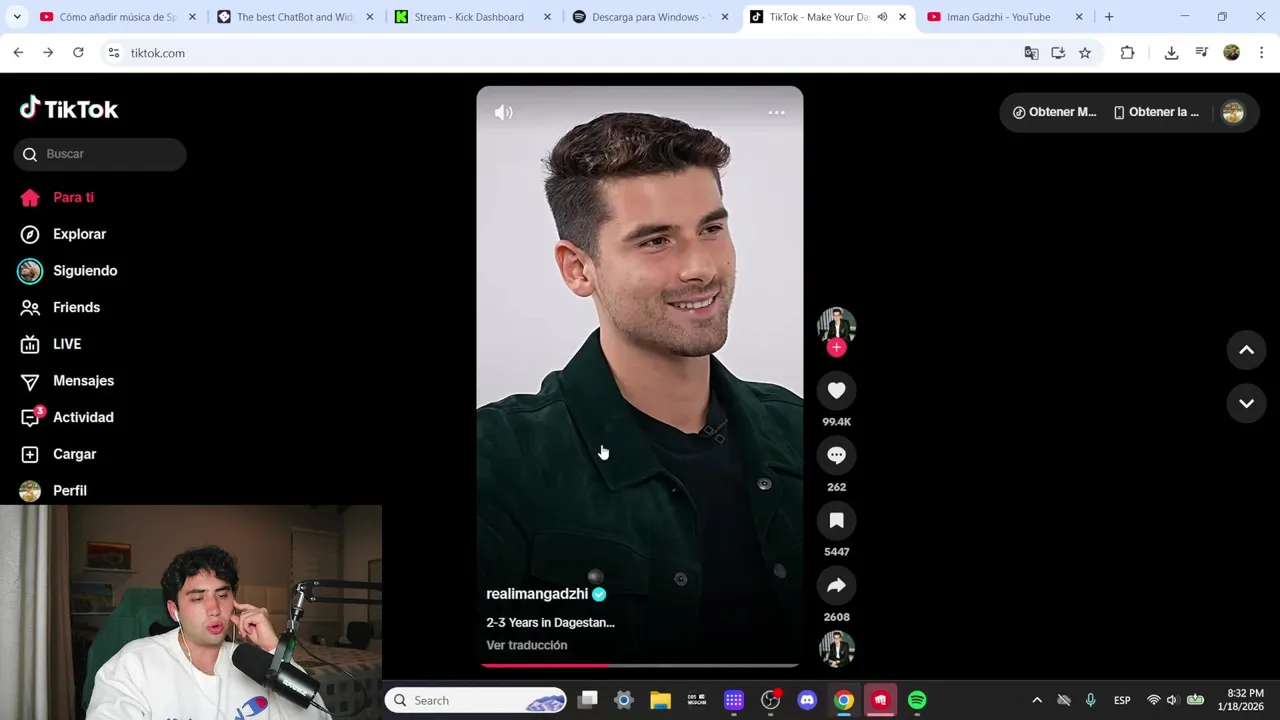This screenshot has width=1280, height=720.
Task: Save the video with the bookmark icon
Action: 837,521
